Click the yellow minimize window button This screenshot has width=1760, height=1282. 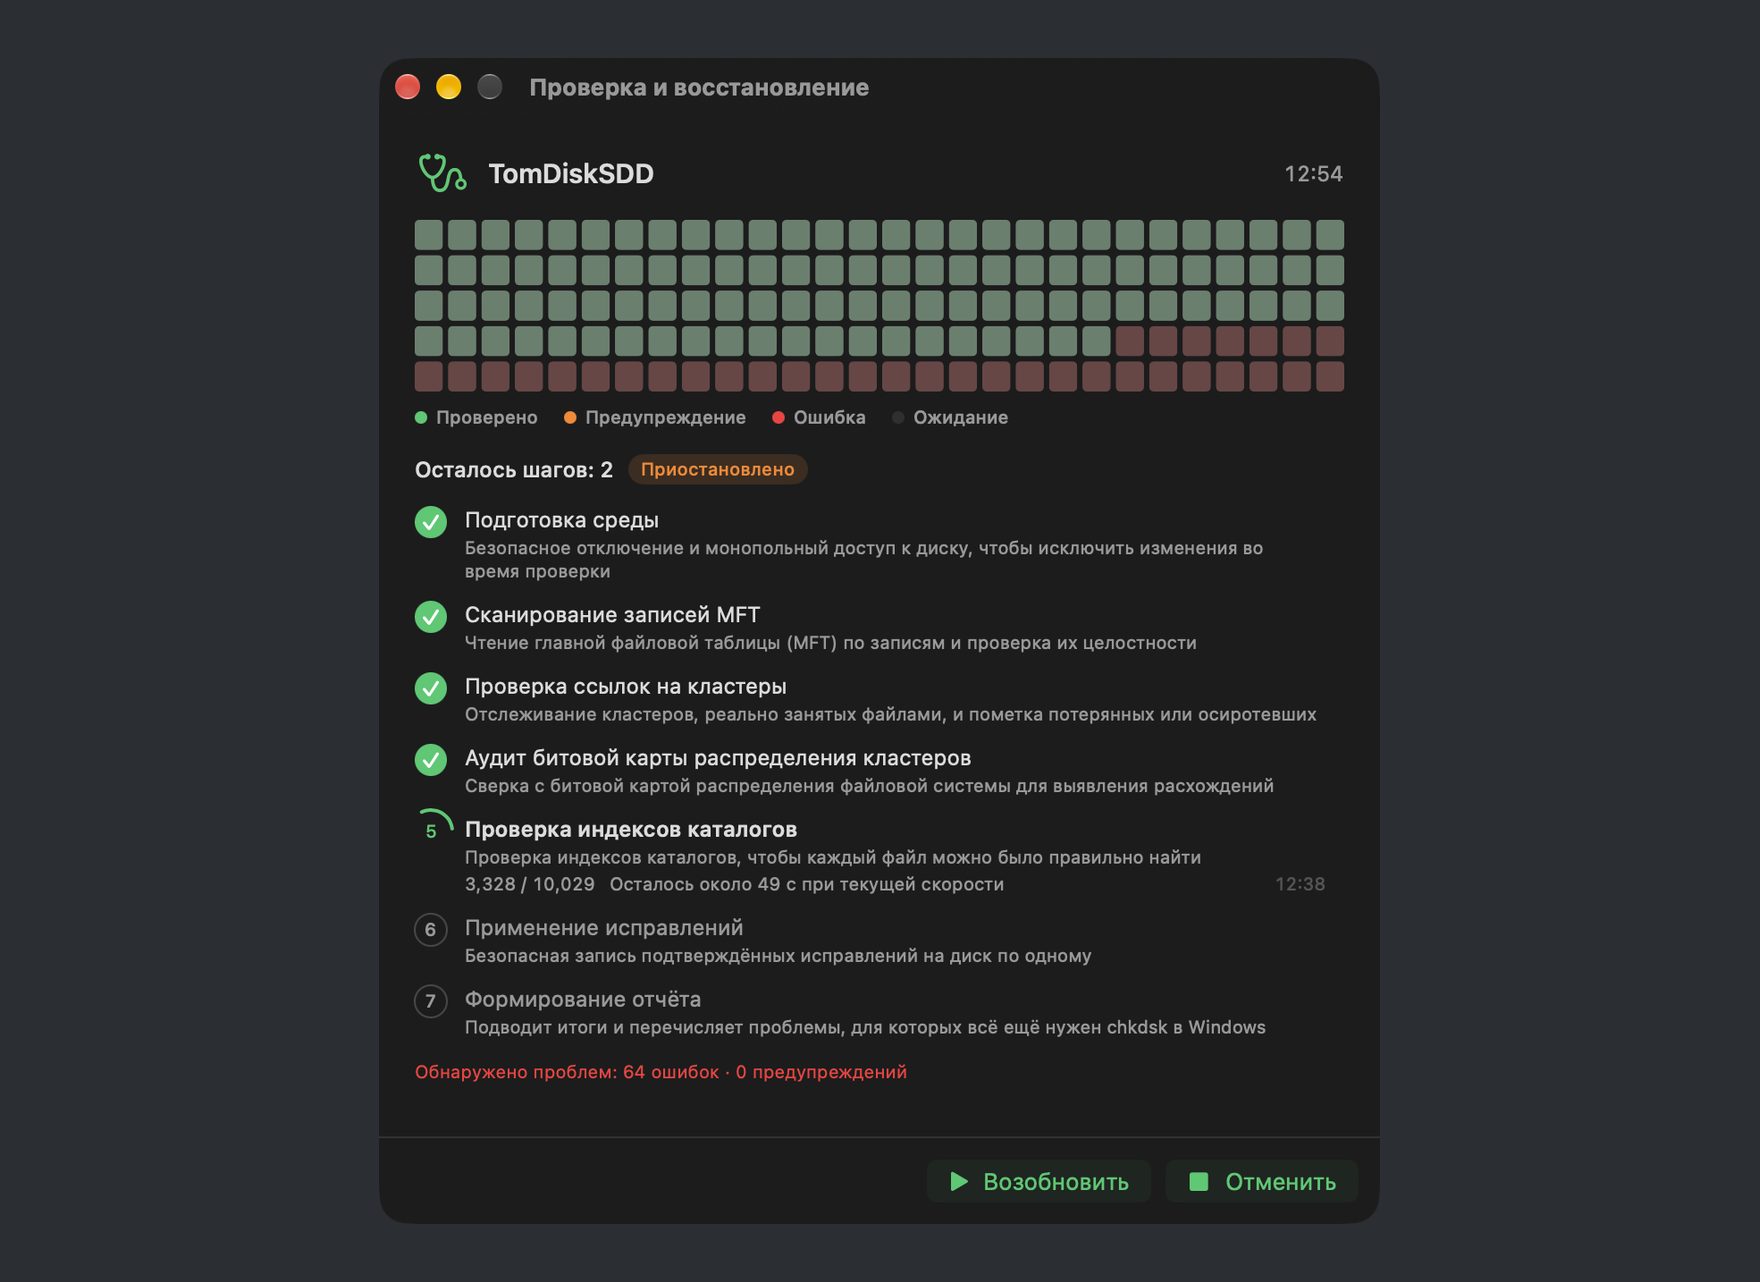pyautogui.click(x=449, y=87)
